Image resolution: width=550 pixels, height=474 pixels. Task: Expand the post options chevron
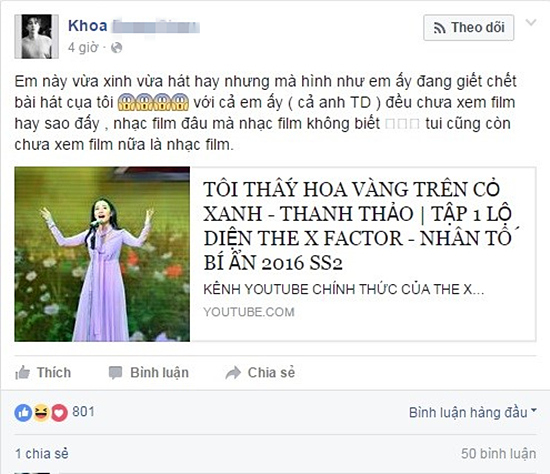531,23
